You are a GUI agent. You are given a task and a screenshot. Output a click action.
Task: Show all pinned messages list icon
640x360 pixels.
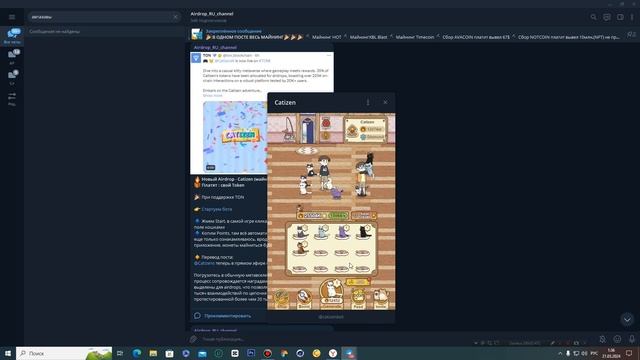pos(631,35)
